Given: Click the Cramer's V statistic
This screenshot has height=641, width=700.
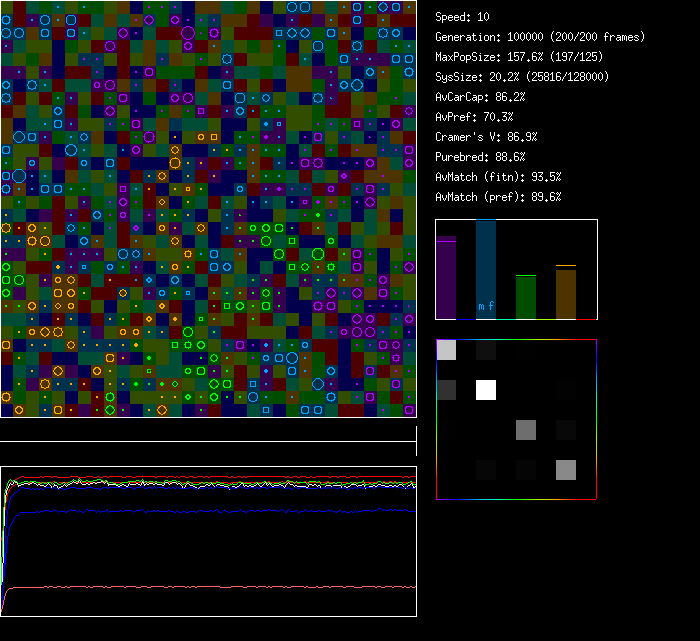Looking at the screenshot, I should (x=486, y=137).
